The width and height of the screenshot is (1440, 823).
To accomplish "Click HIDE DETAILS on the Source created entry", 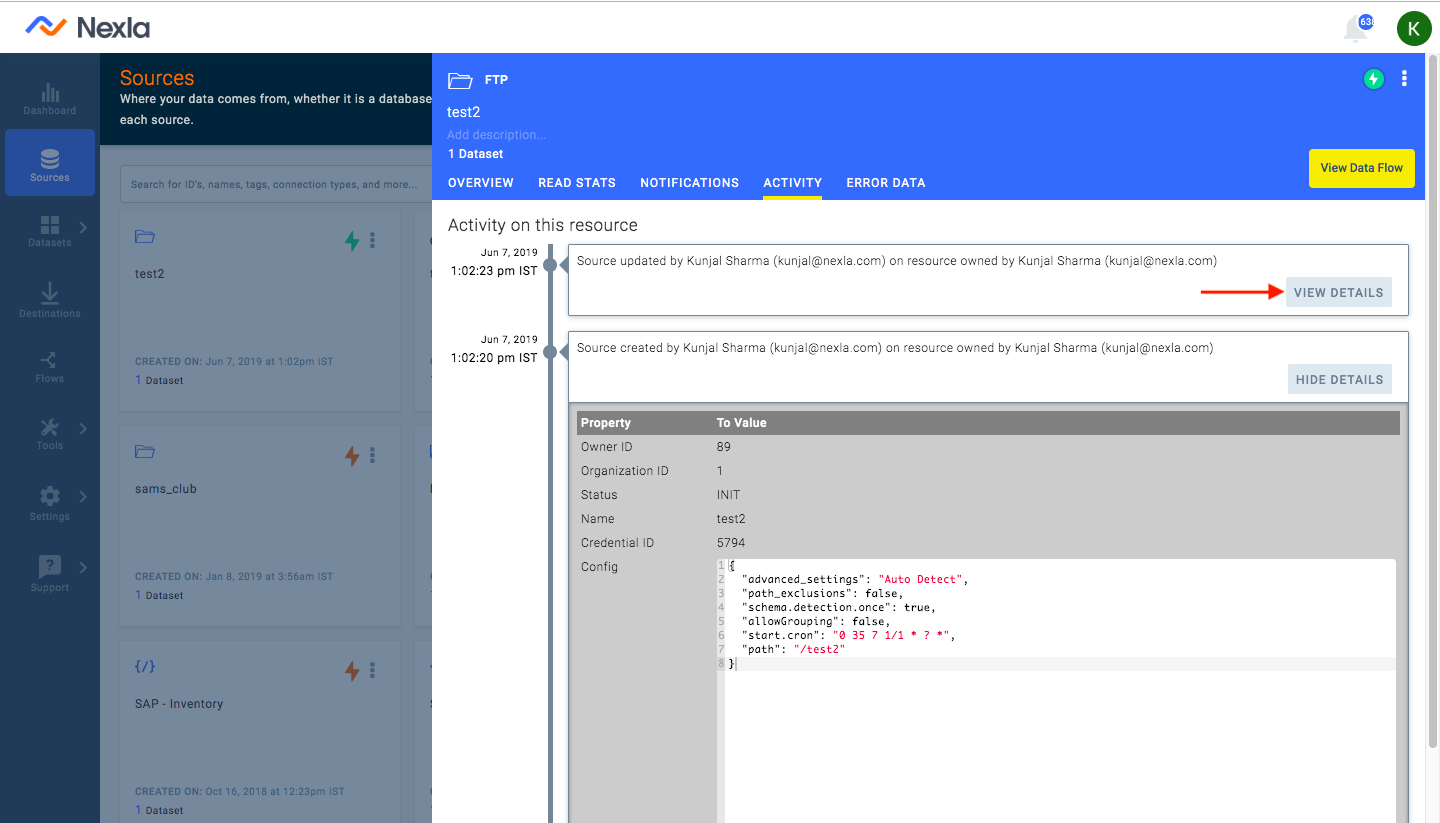I will point(1340,380).
